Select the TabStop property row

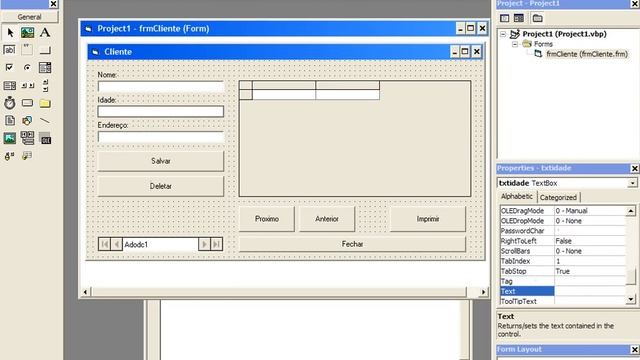coord(563,271)
